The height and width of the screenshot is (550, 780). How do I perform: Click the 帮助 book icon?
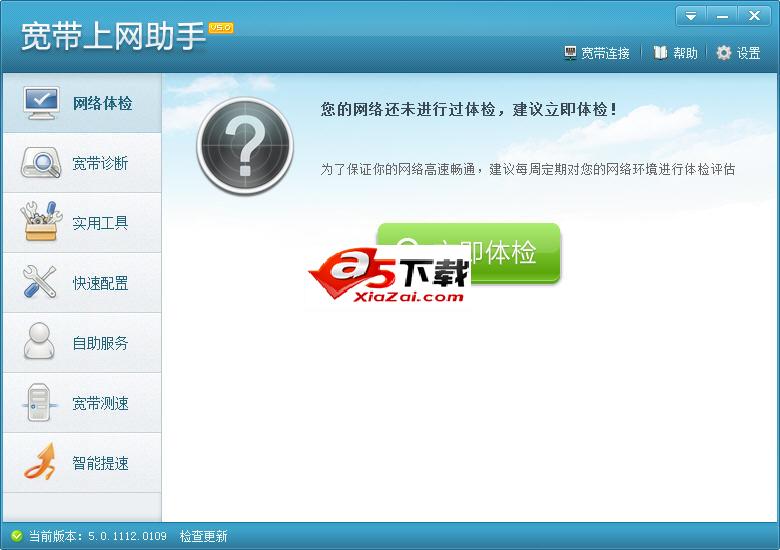660,53
